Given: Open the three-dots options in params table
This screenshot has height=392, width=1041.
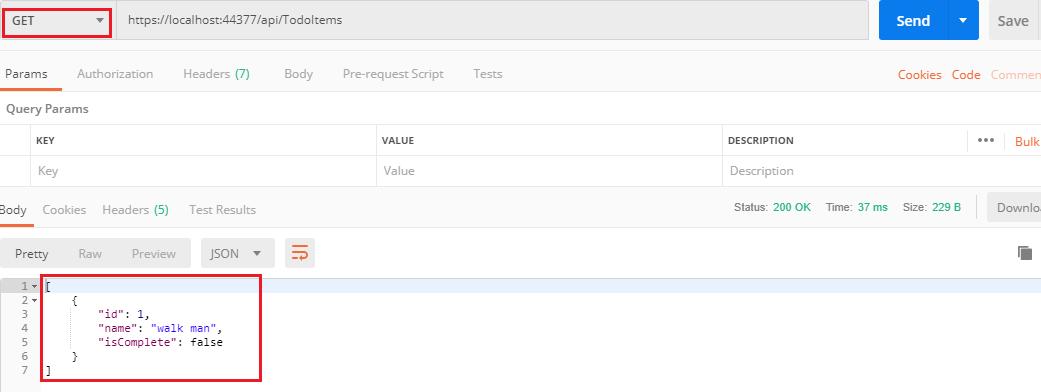Looking at the screenshot, I should [x=986, y=140].
